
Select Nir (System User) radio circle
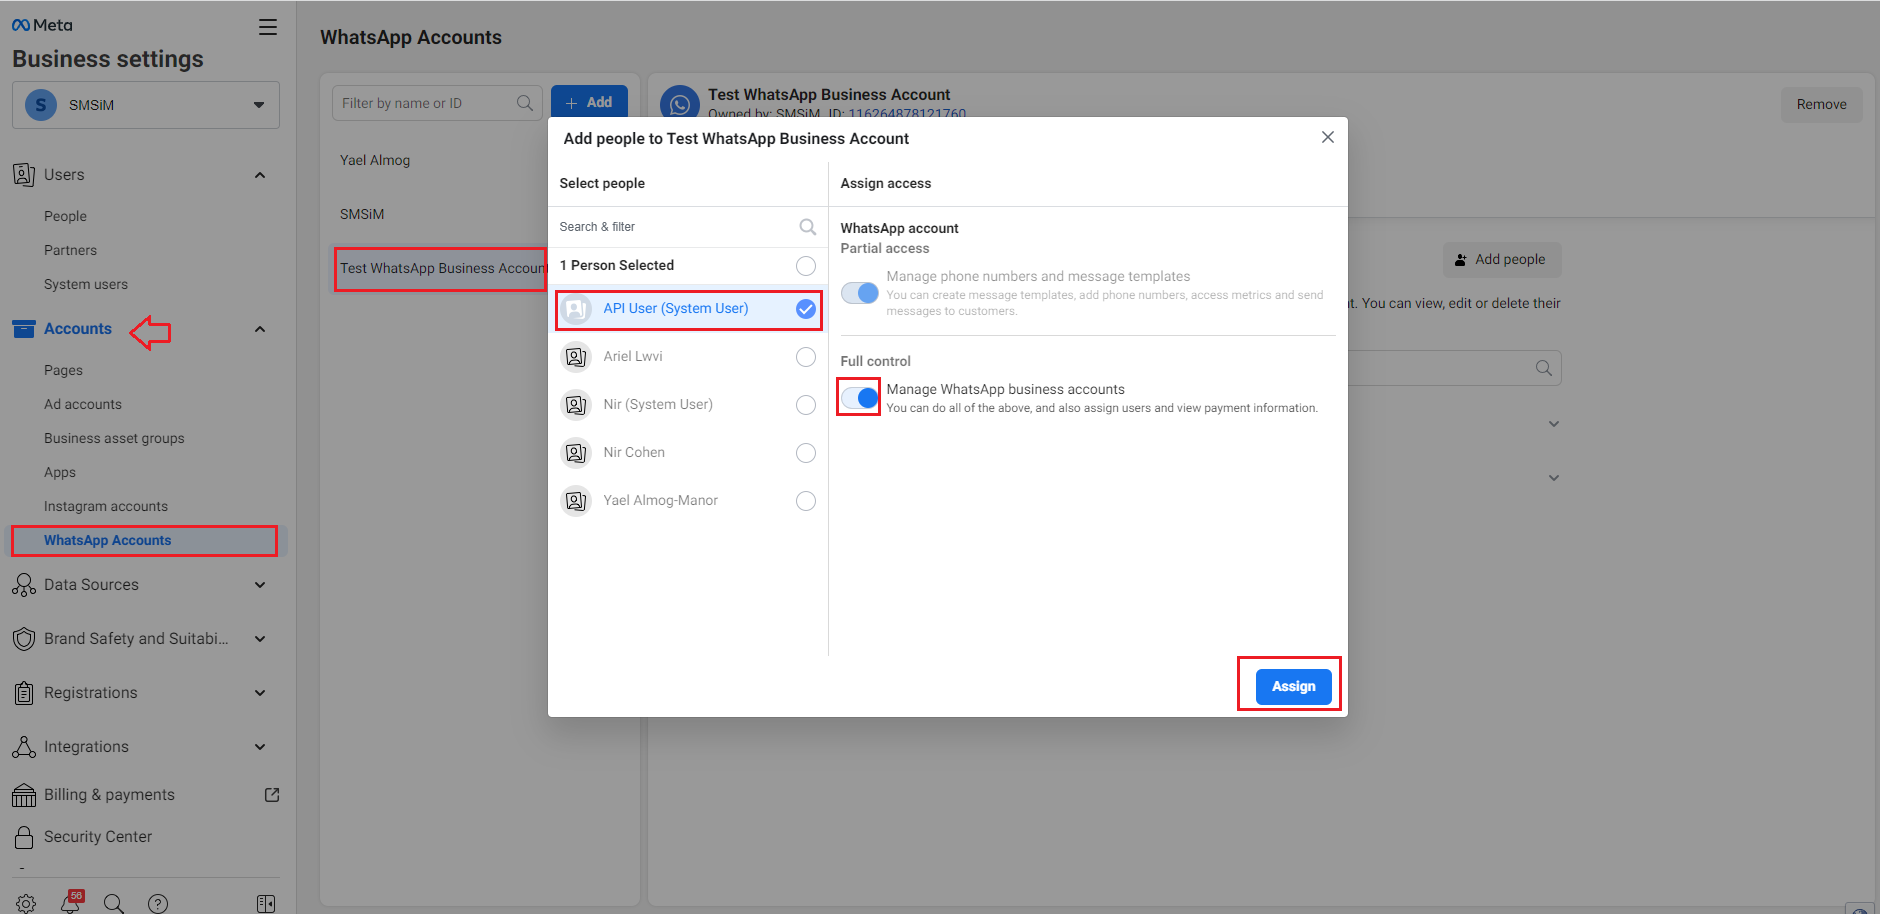(805, 405)
